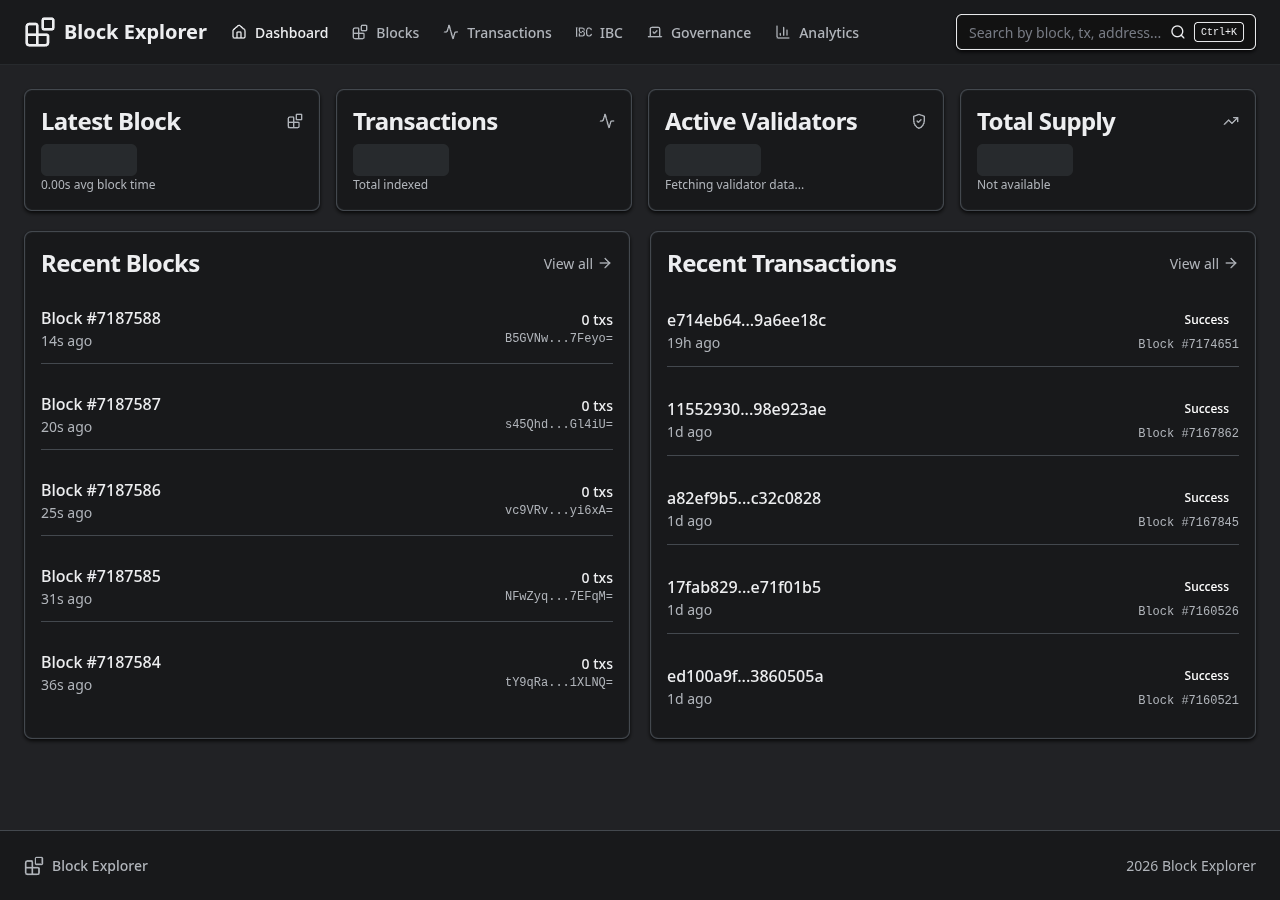
Task: Click Success status of e714eb64 transaction
Action: (1206, 320)
